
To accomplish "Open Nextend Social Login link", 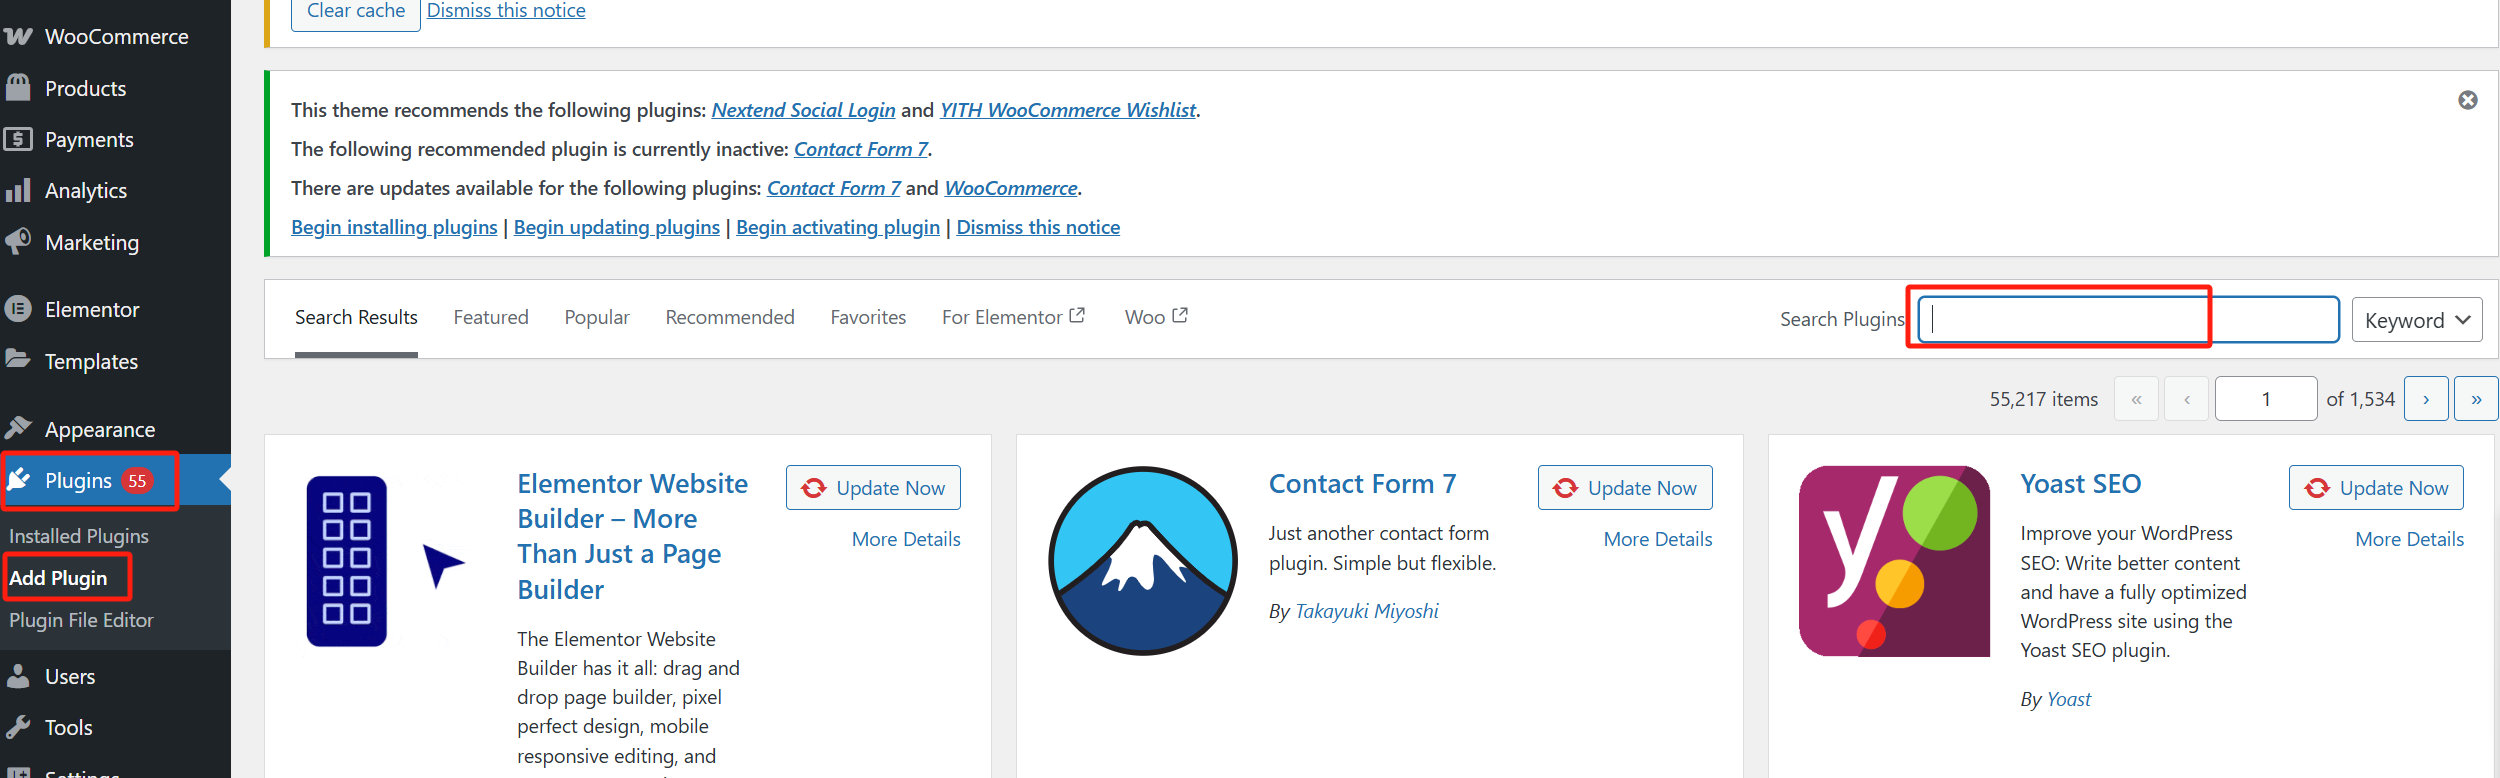I will coord(803,110).
